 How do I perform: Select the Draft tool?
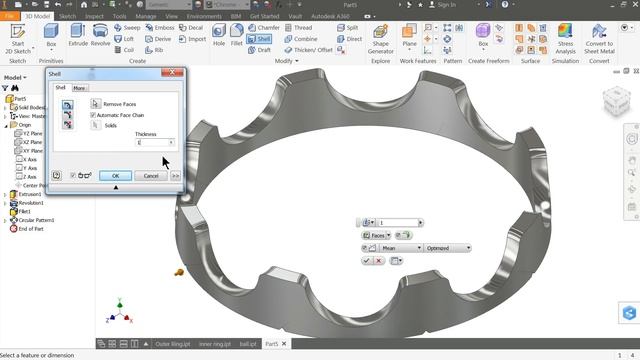click(259, 50)
